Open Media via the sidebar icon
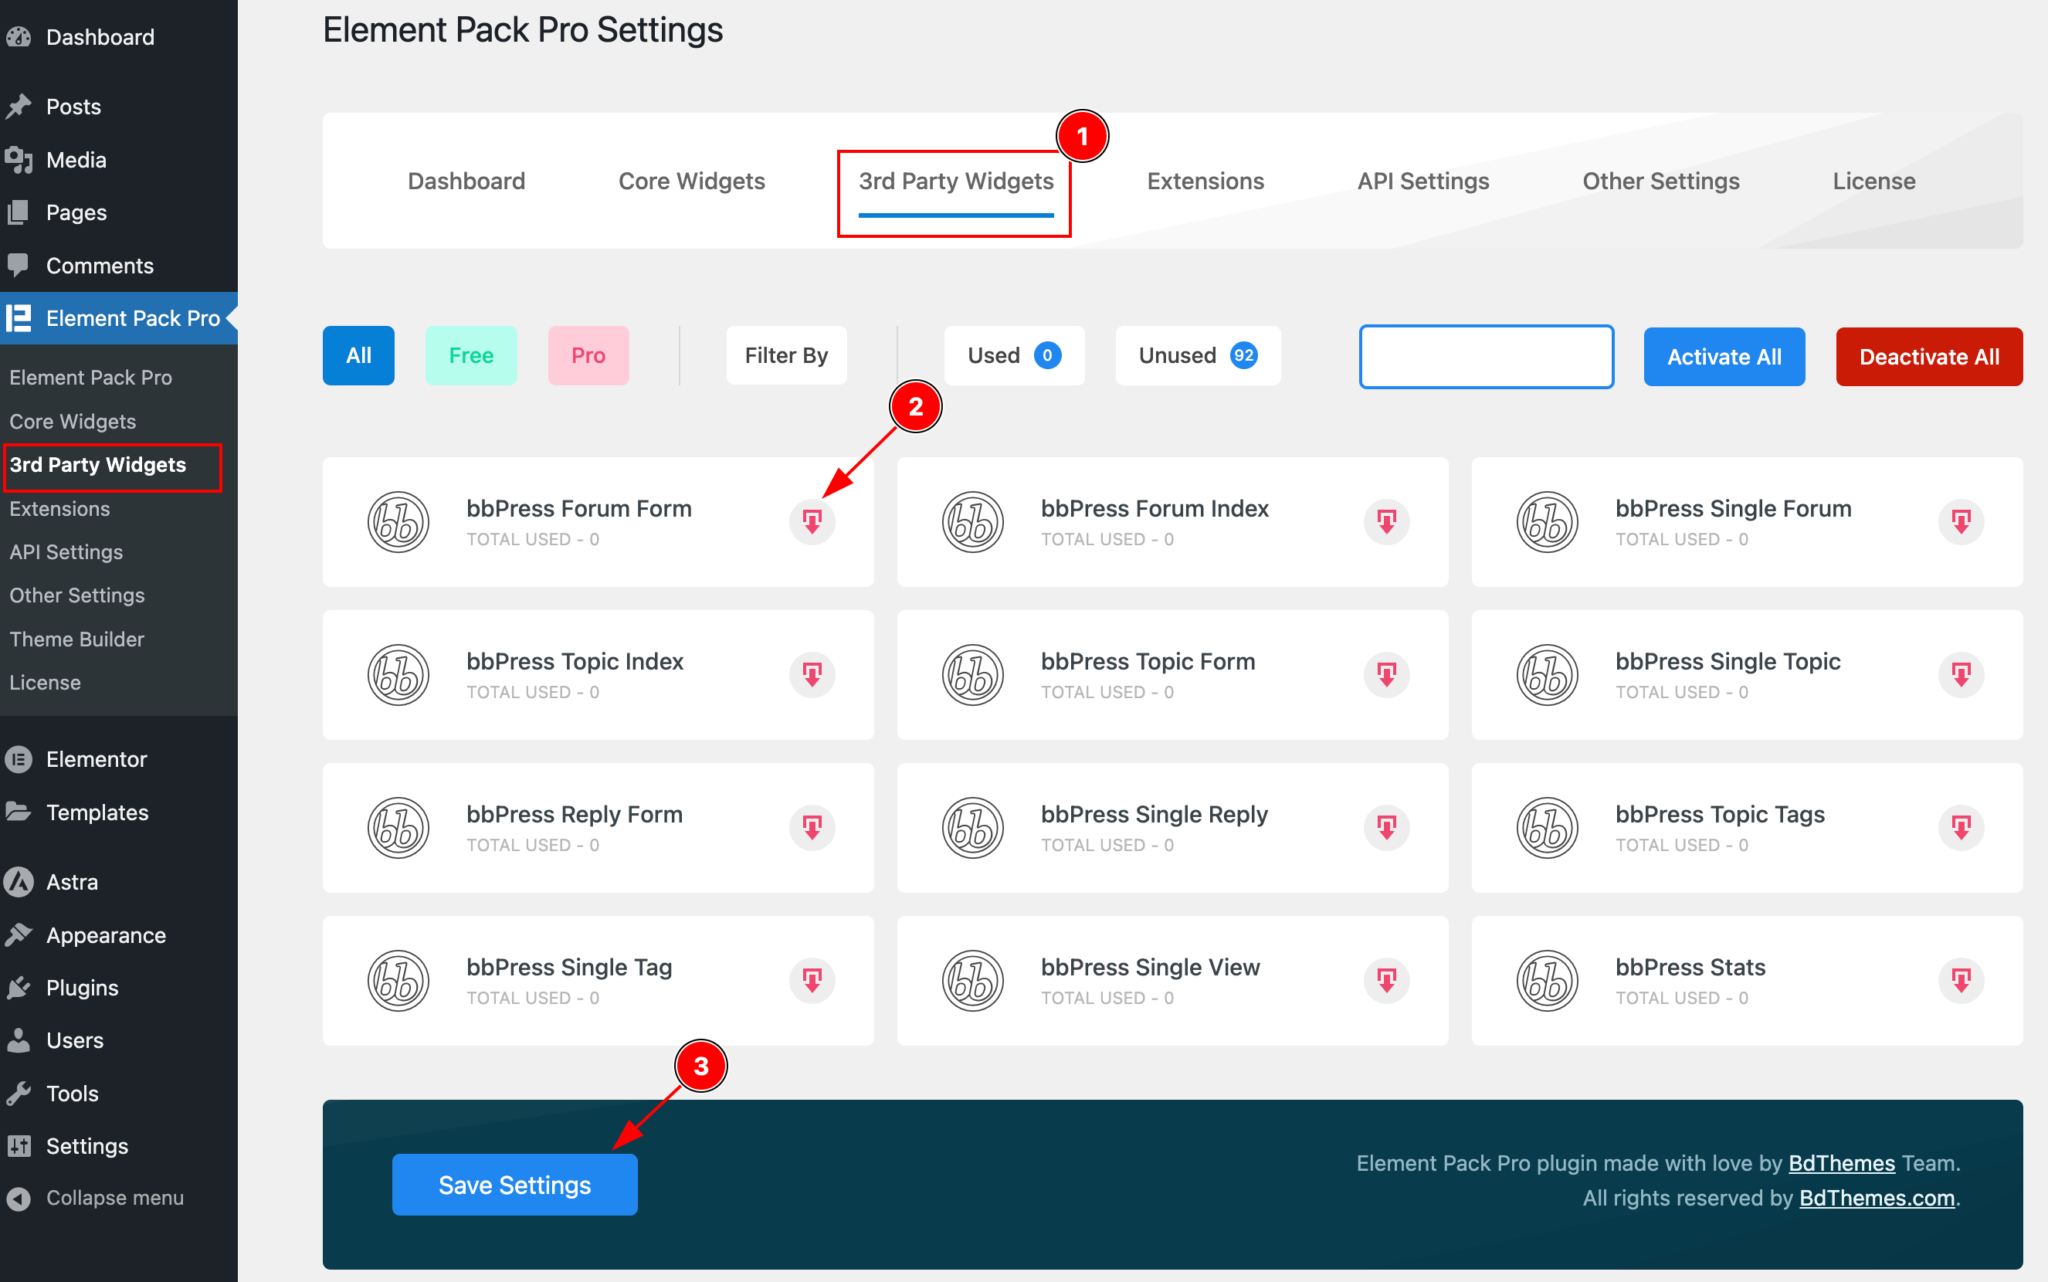This screenshot has height=1282, width=2048. pos(20,159)
